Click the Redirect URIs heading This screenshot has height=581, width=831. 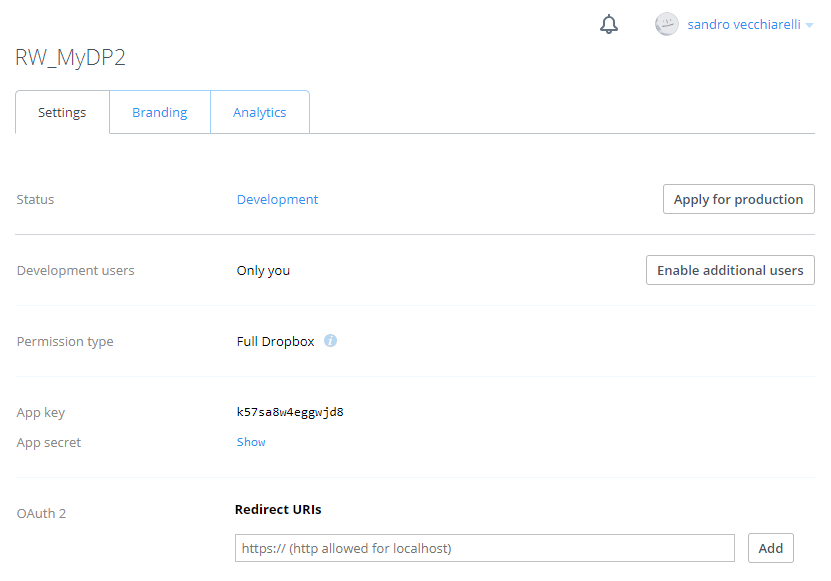278,509
